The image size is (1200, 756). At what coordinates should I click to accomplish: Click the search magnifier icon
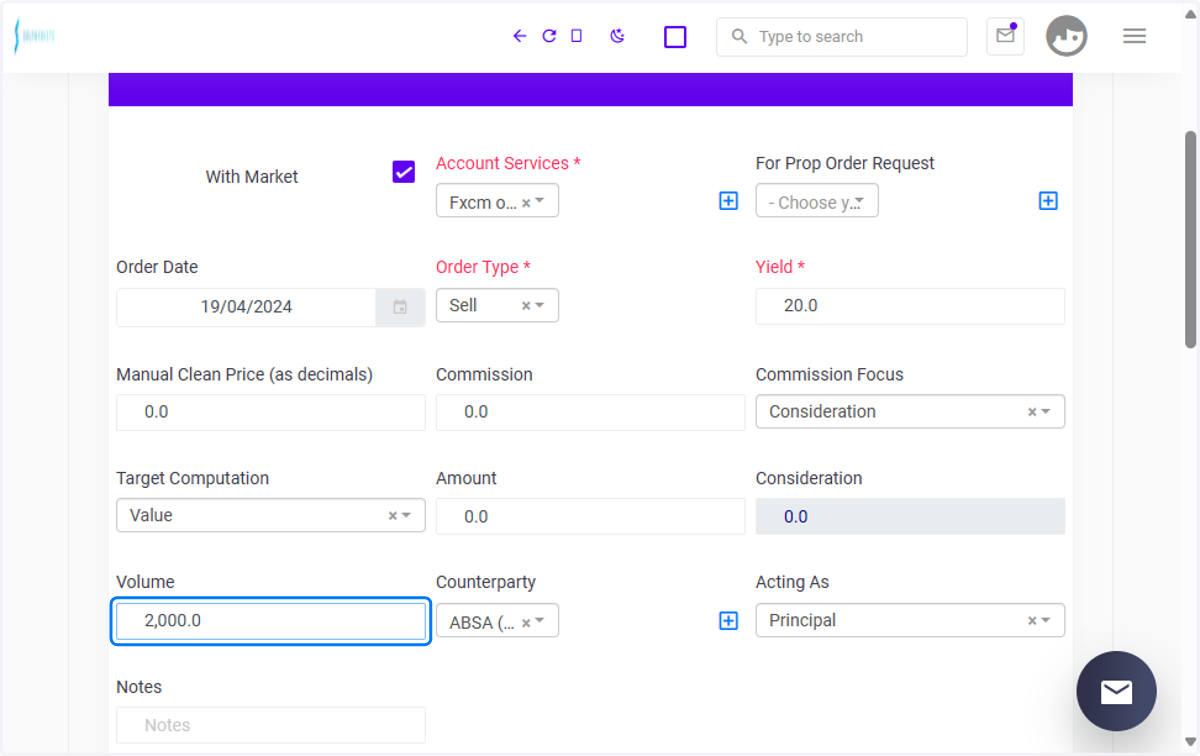pyautogui.click(x=739, y=36)
